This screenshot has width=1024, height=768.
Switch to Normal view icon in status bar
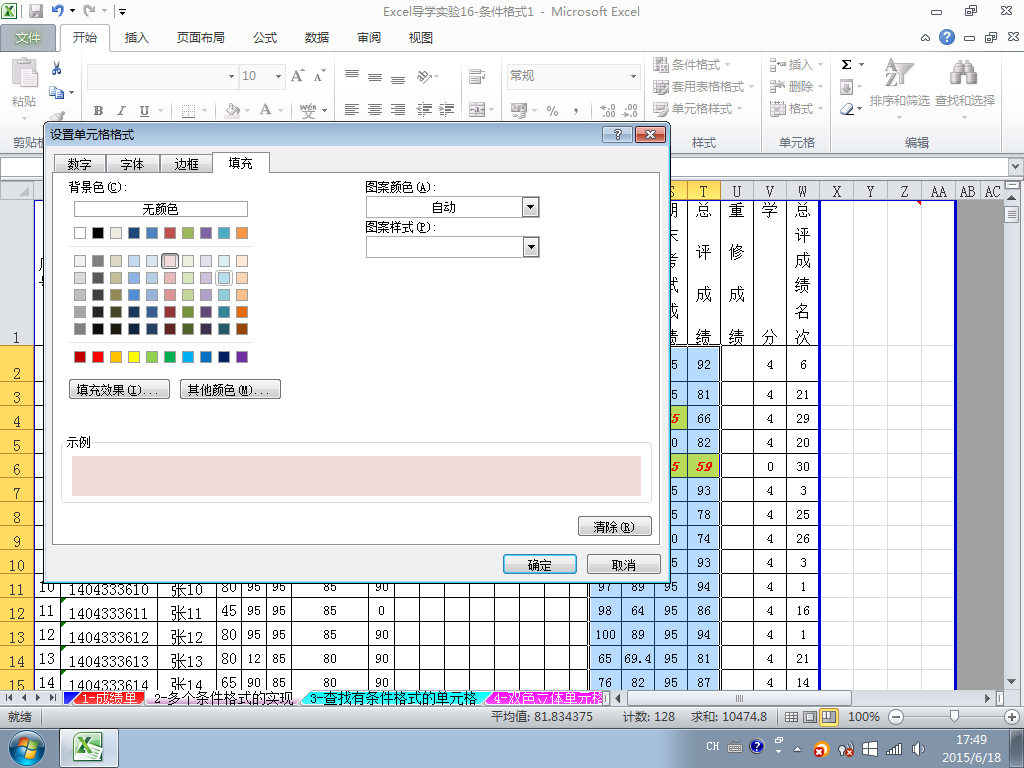(x=791, y=717)
